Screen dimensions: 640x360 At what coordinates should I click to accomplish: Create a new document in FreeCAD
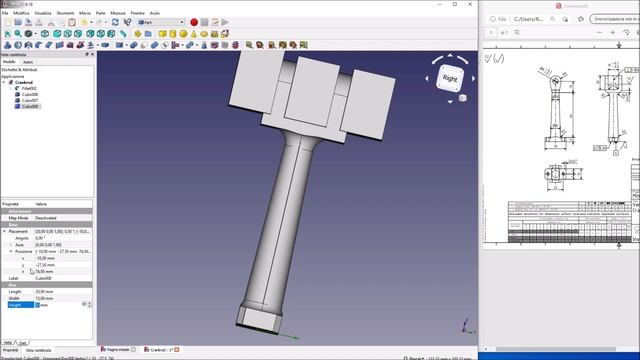(8, 22)
